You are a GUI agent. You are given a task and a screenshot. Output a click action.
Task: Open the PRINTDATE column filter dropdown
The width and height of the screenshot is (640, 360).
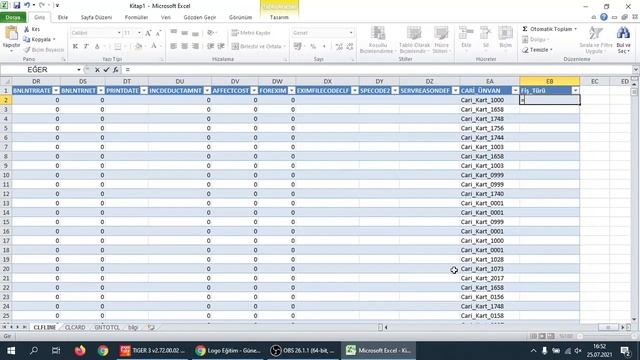pyautogui.click(x=144, y=91)
